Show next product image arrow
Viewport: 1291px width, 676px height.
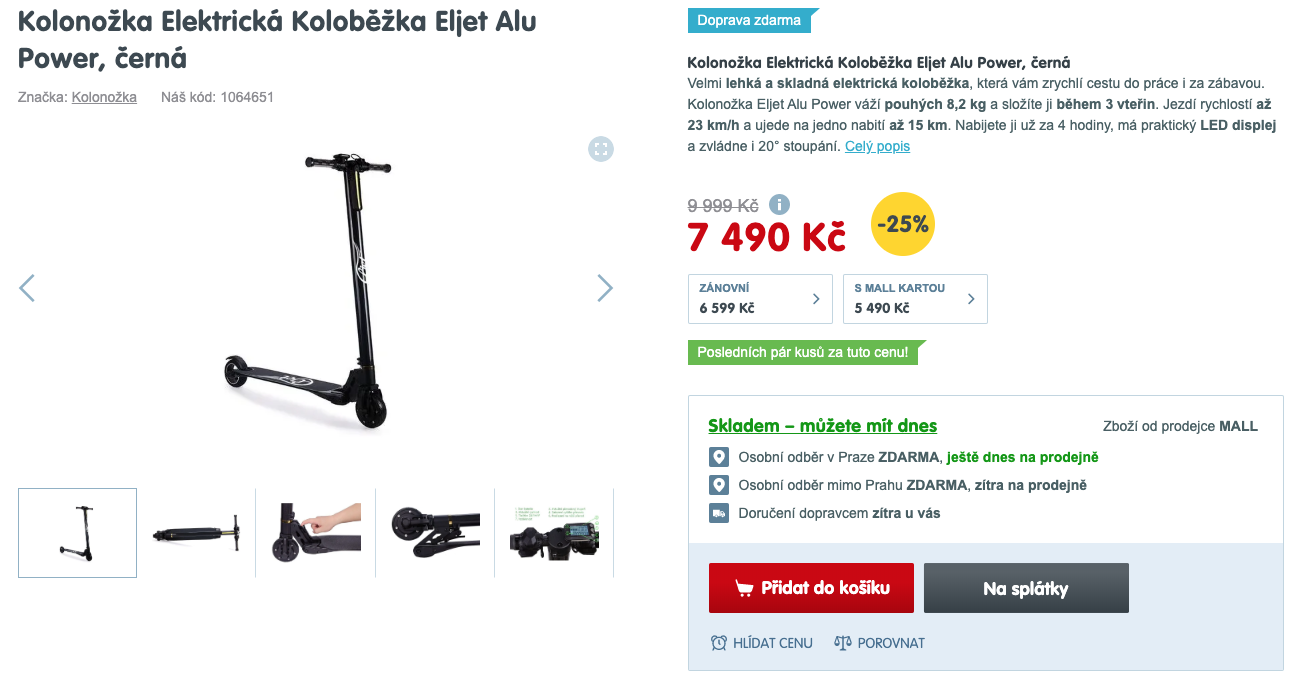[605, 288]
